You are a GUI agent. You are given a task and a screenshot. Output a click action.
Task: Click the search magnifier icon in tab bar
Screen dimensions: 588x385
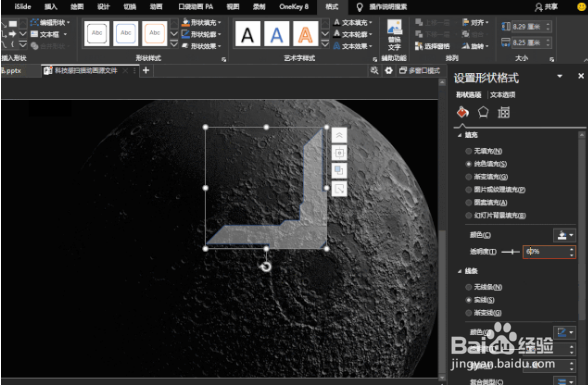point(374,70)
